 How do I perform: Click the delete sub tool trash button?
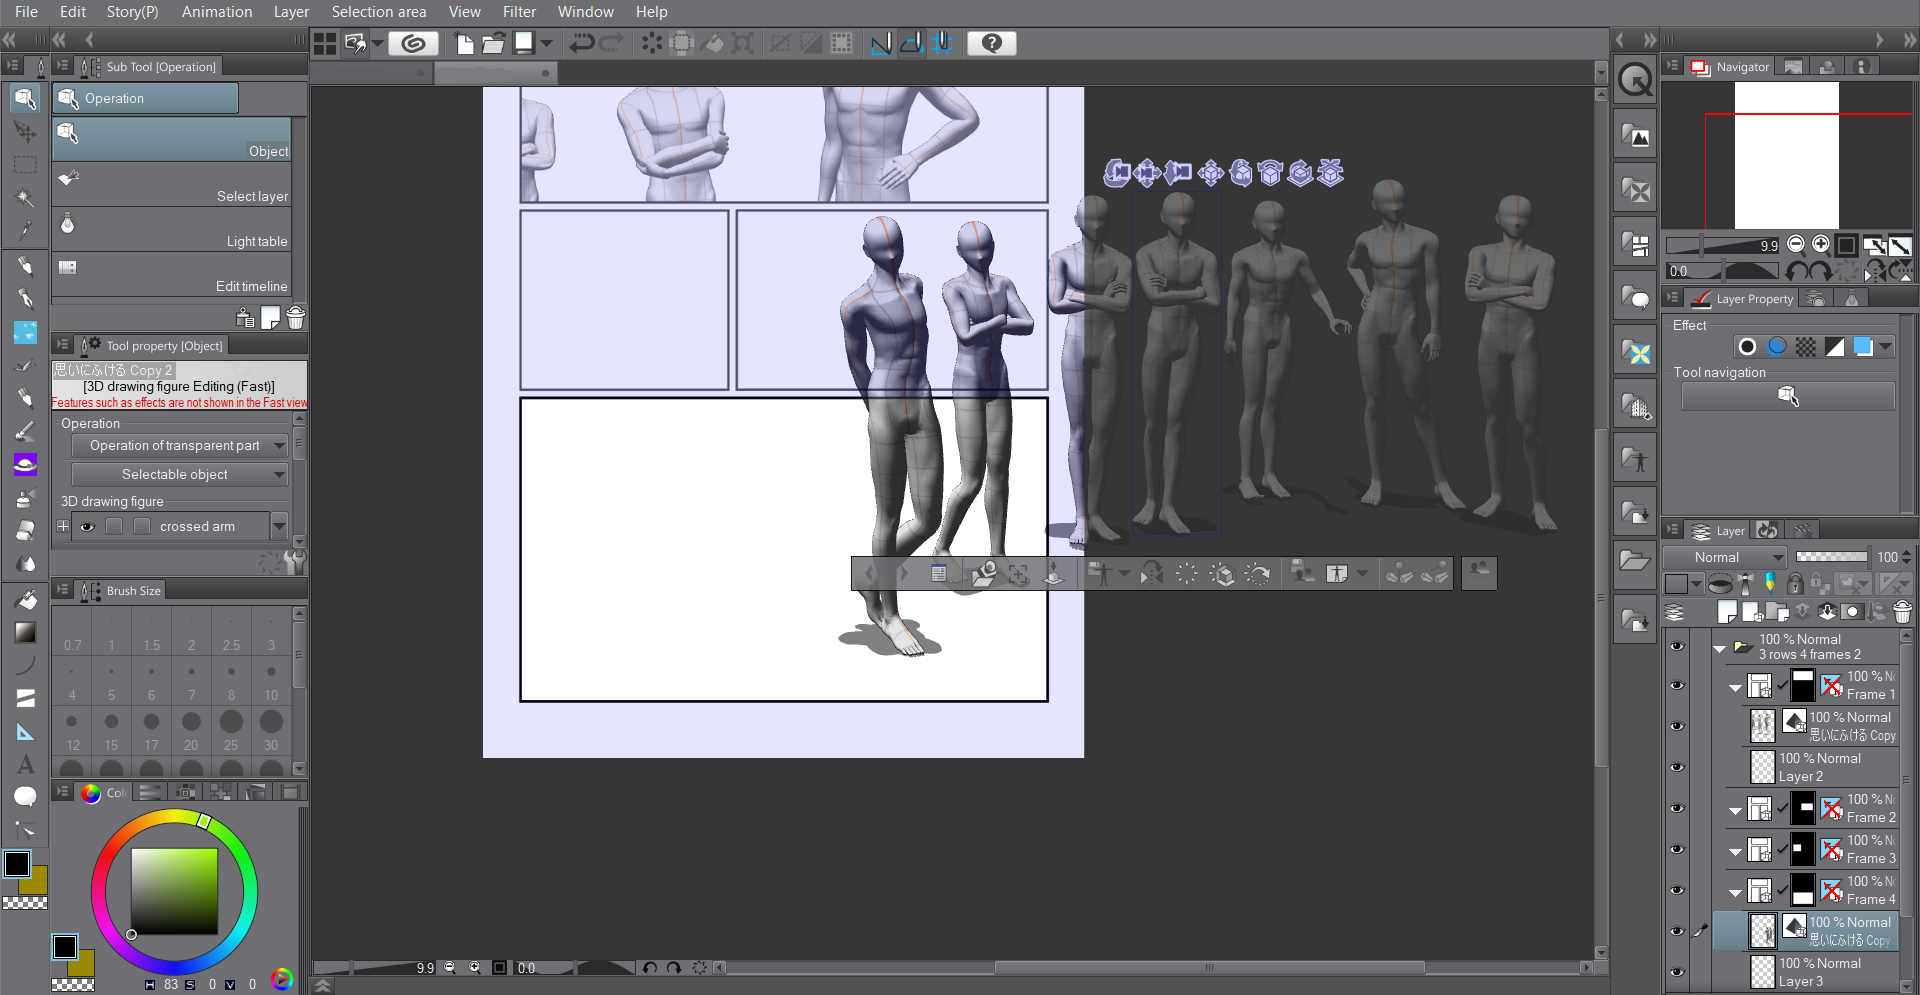[295, 317]
